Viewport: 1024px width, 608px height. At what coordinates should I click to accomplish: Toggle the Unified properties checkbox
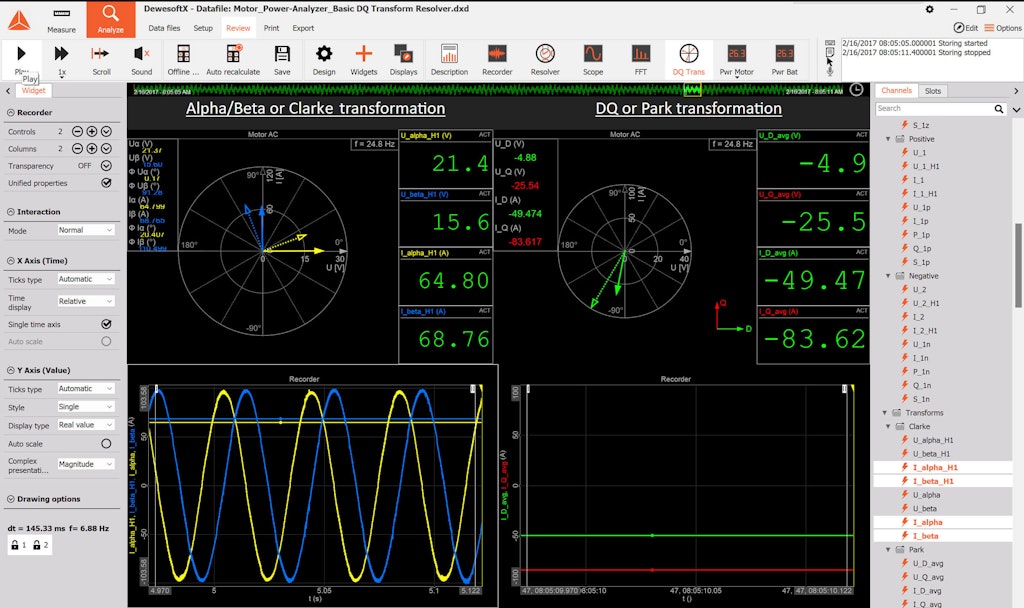pos(106,183)
